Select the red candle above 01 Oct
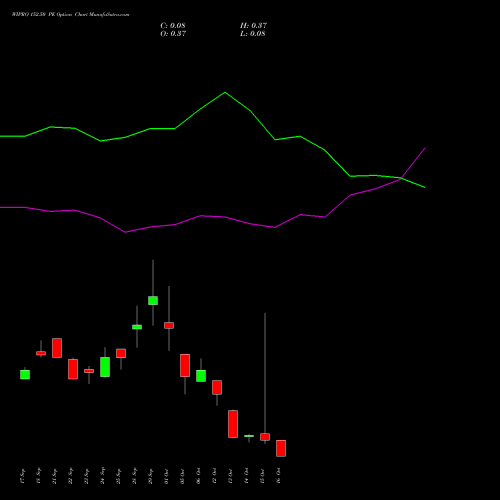This screenshot has height=500, width=500. (169, 325)
